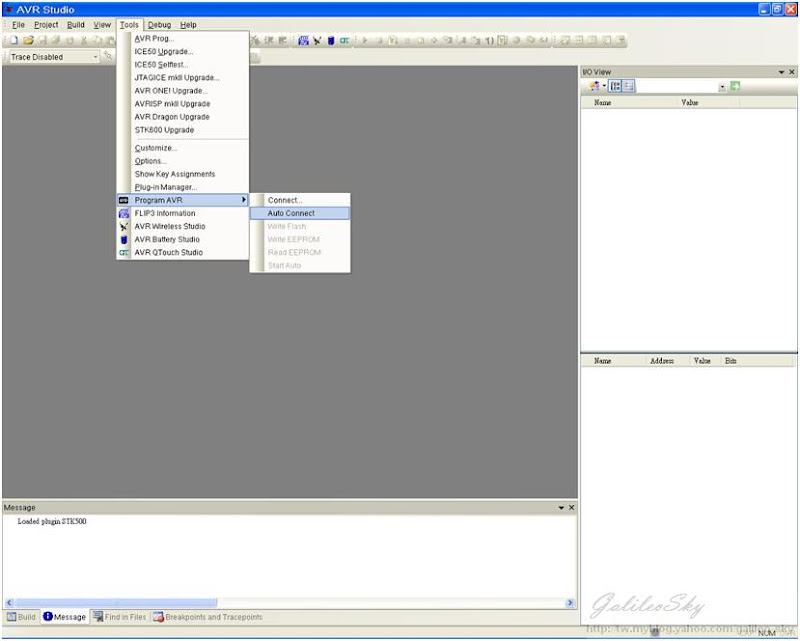Open the File menu
The height and width of the screenshot is (641, 800).
(18, 24)
